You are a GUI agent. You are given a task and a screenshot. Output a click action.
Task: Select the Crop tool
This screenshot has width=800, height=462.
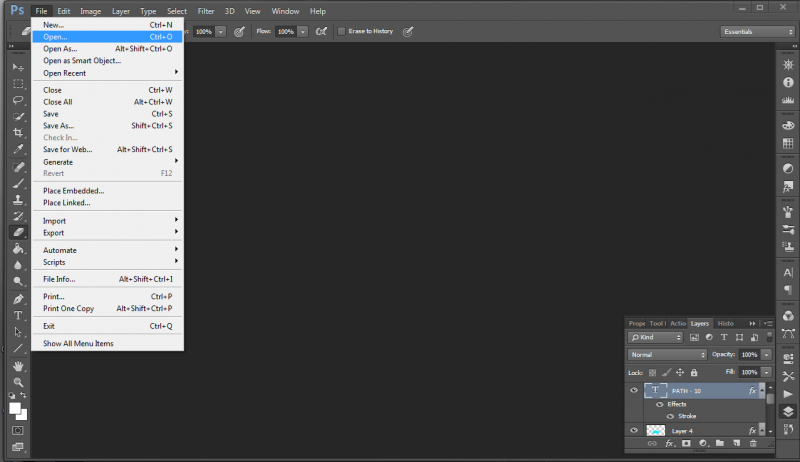(18, 132)
